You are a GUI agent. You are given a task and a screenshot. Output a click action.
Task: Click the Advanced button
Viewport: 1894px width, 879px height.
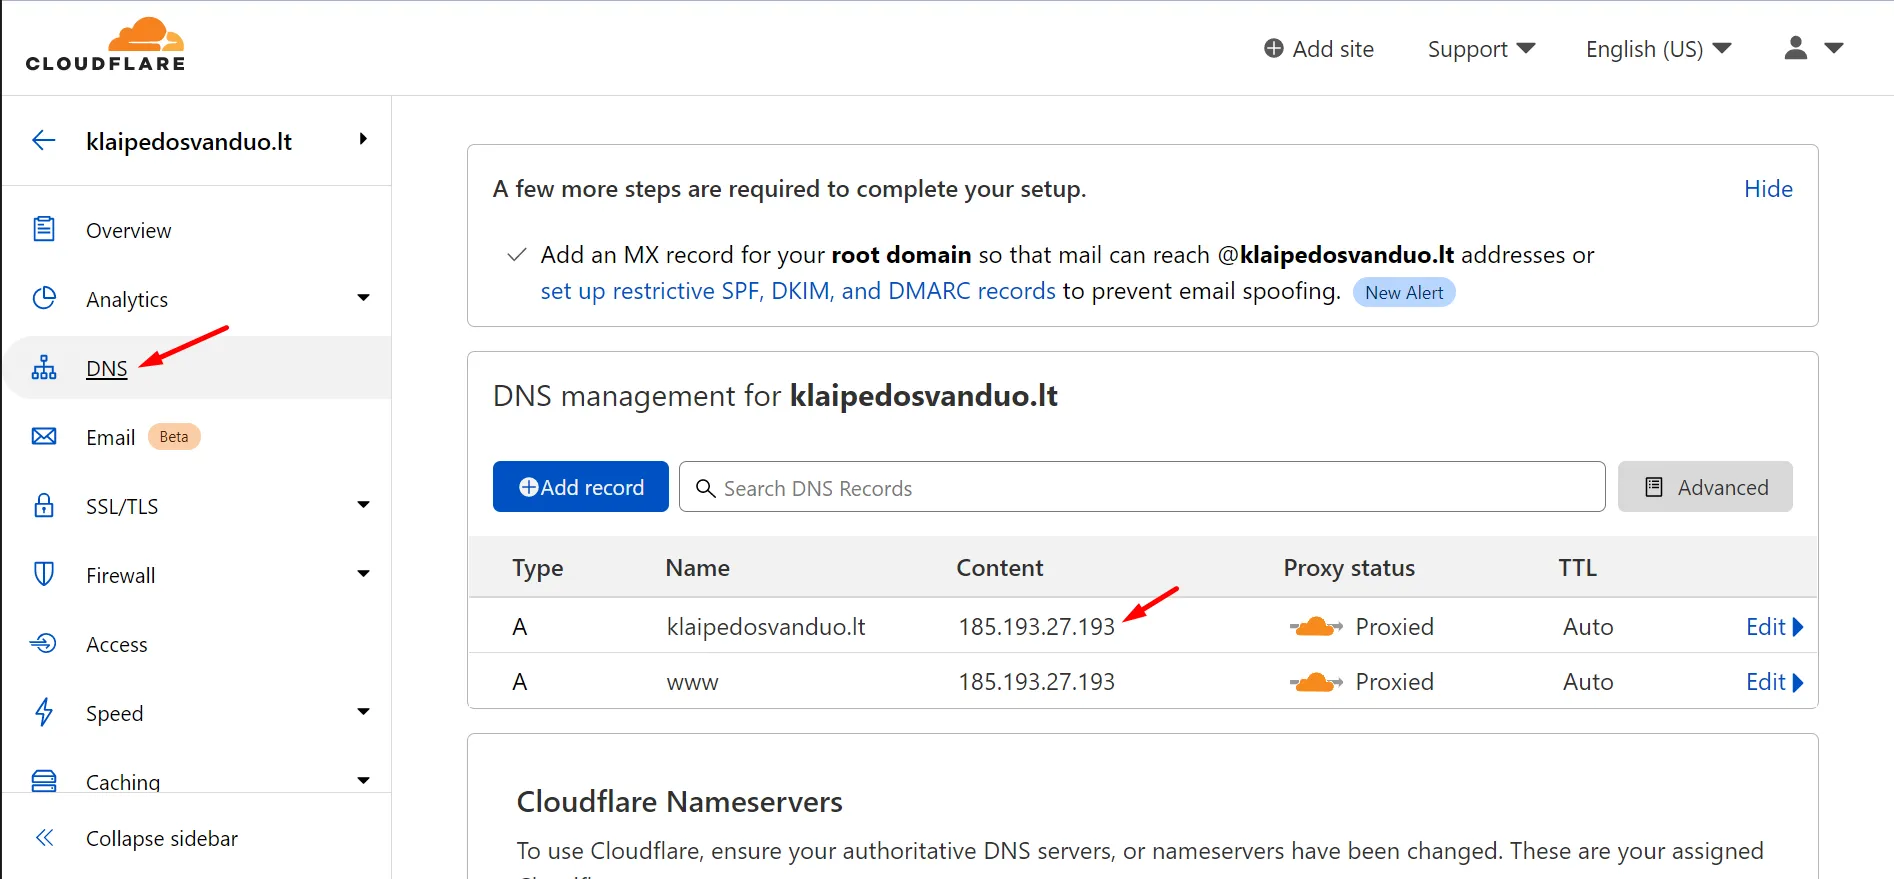(1705, 487)
